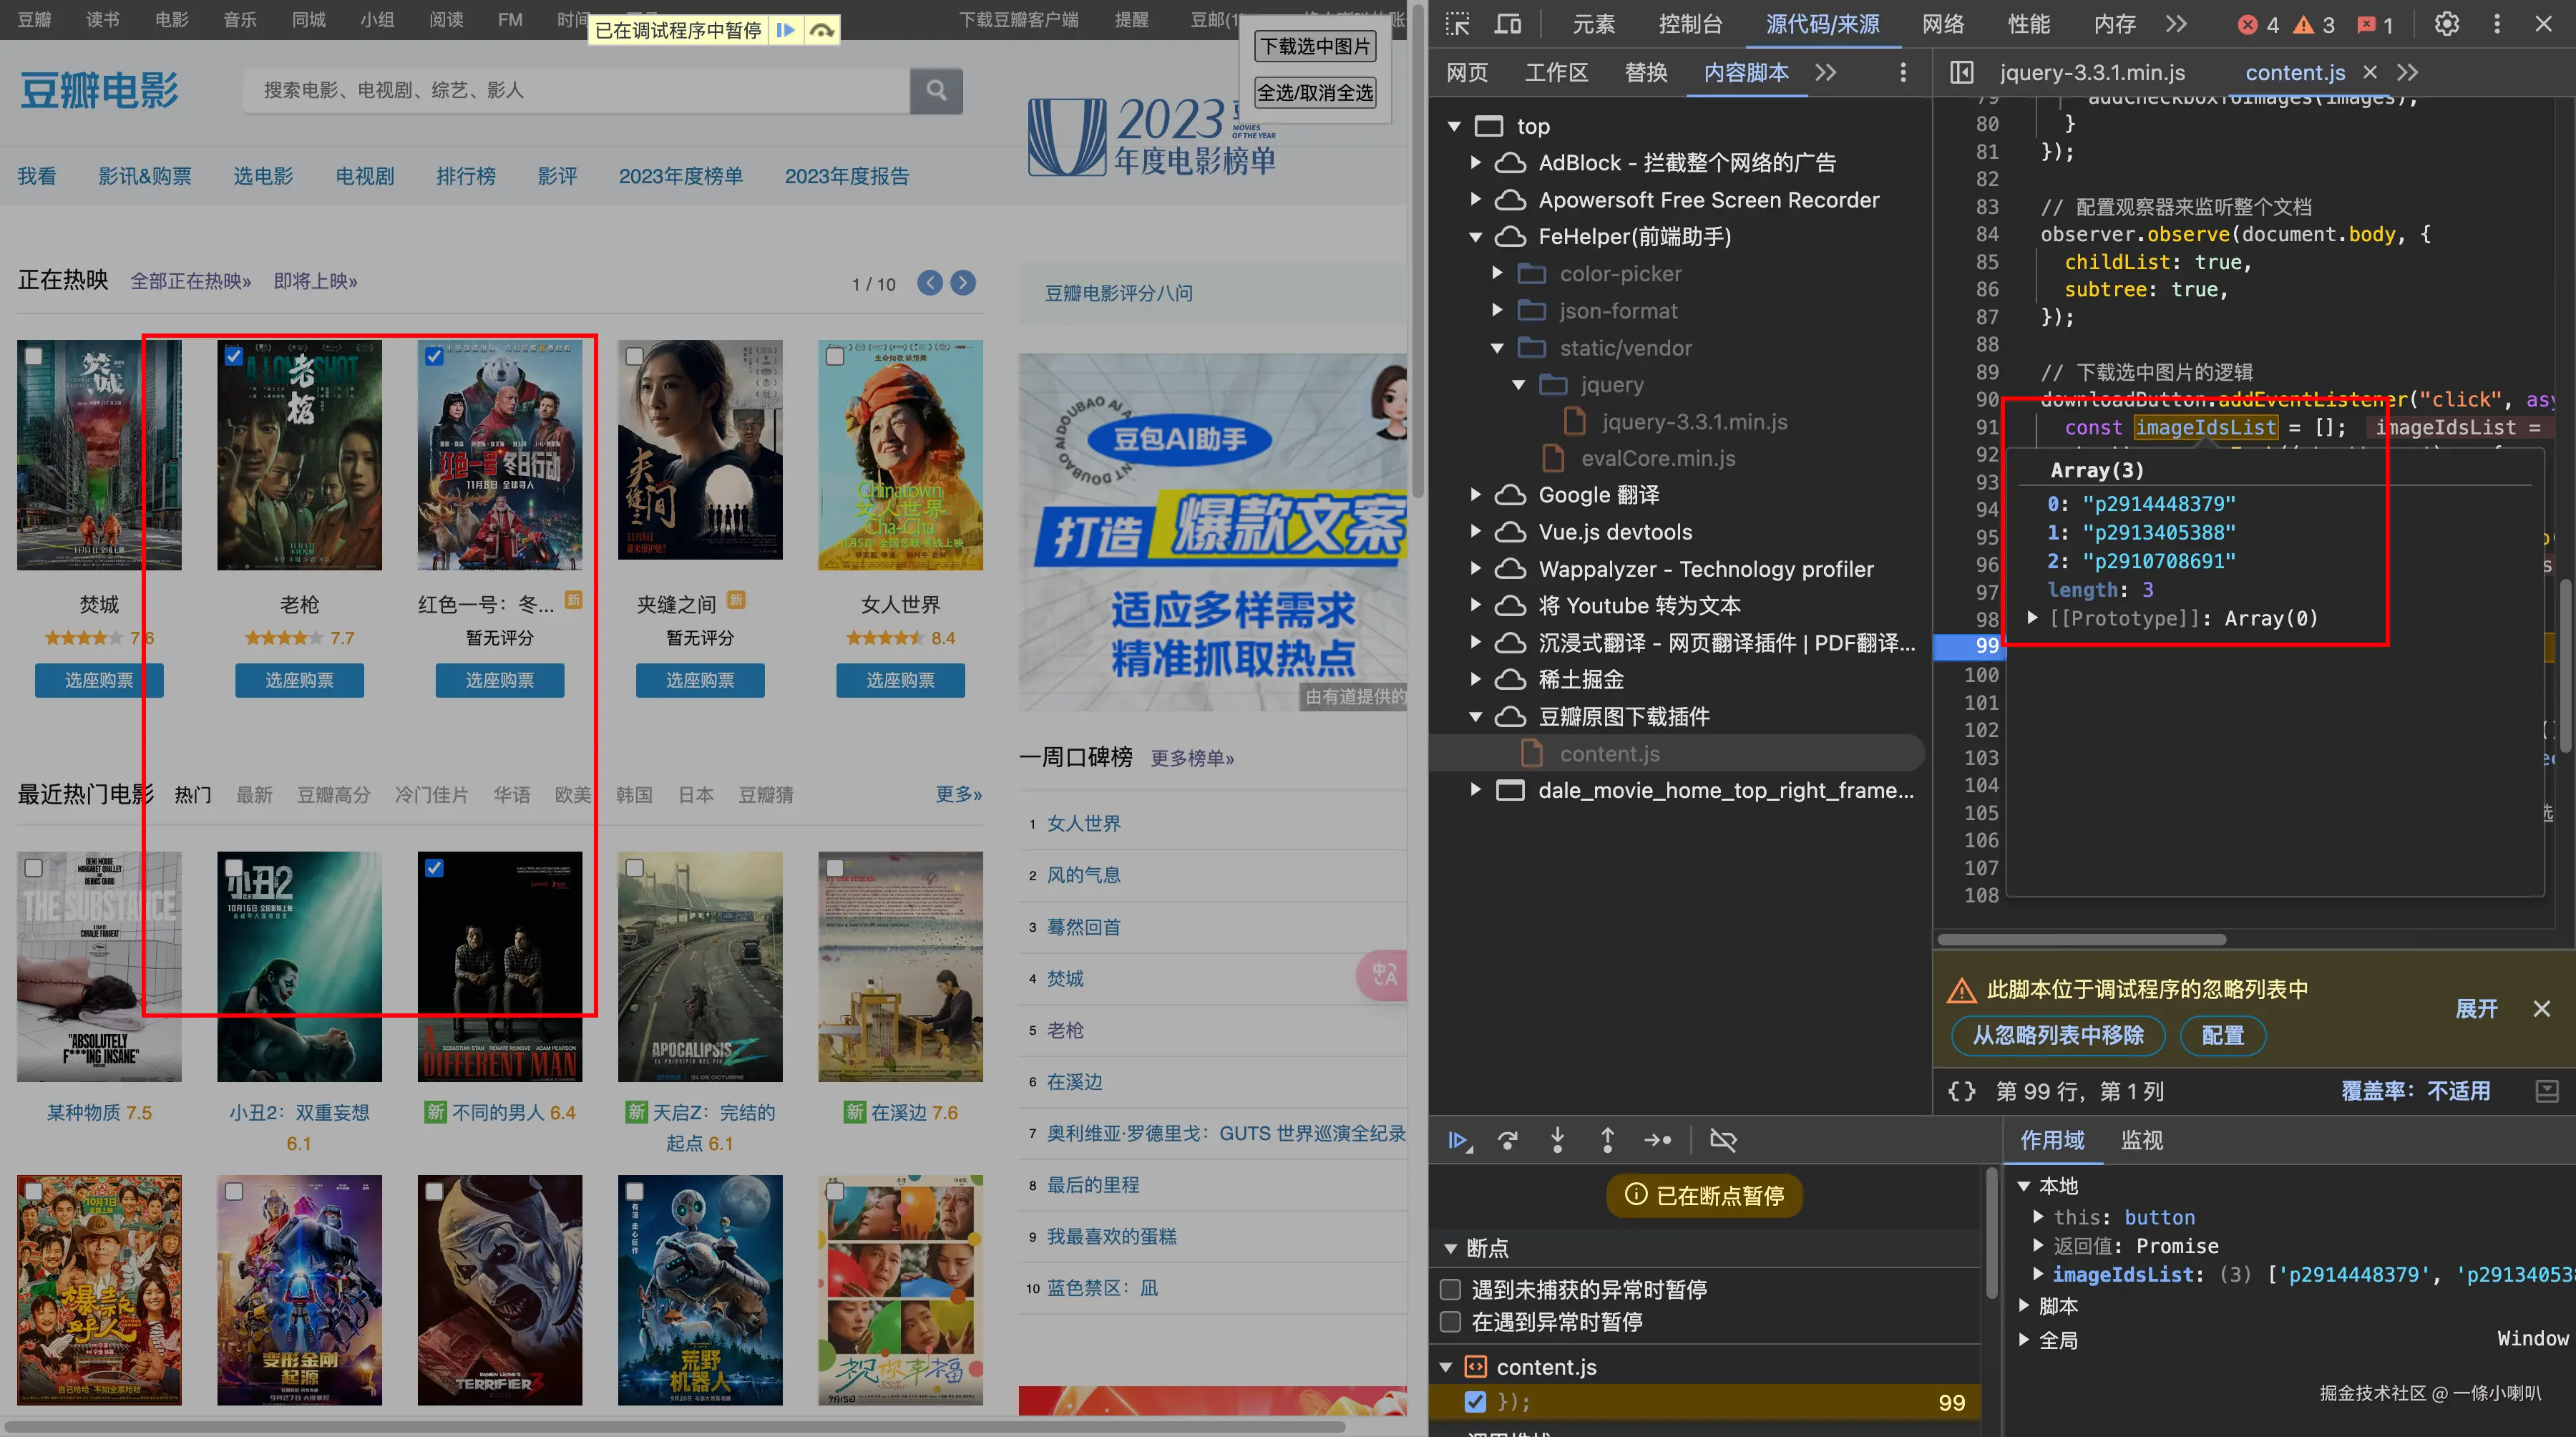
Task: Open the 监视 watch tab
Action: (x=2141, y=1140)
